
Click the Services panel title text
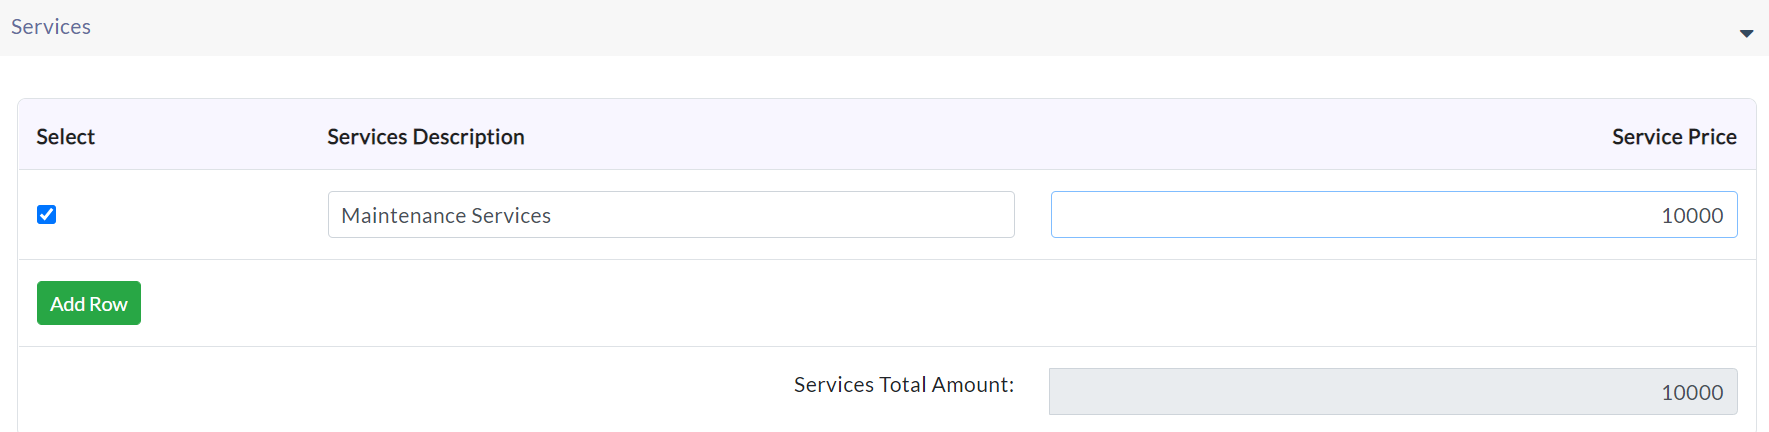click(x=51, y=27)
